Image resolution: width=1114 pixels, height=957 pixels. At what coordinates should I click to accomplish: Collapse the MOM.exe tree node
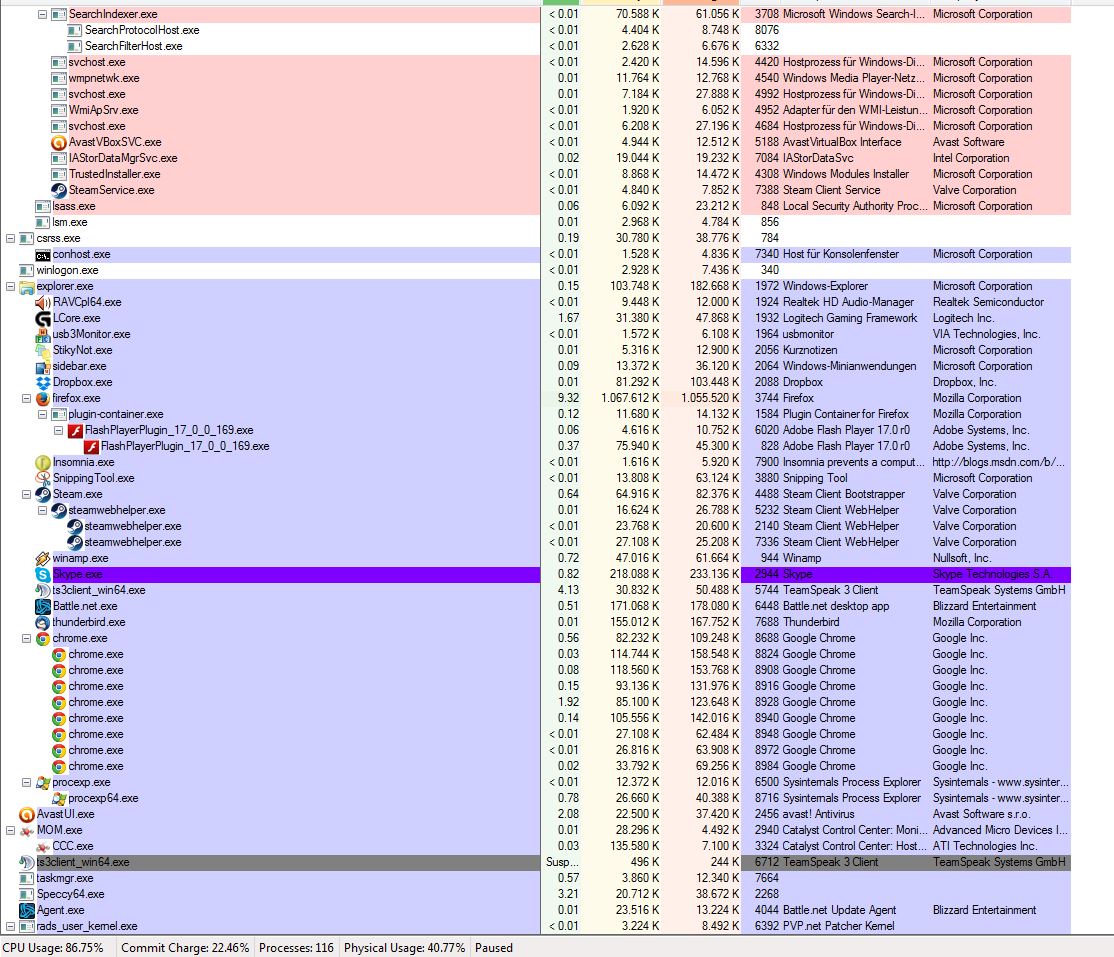pyautogui.click(x=11, y=831)
